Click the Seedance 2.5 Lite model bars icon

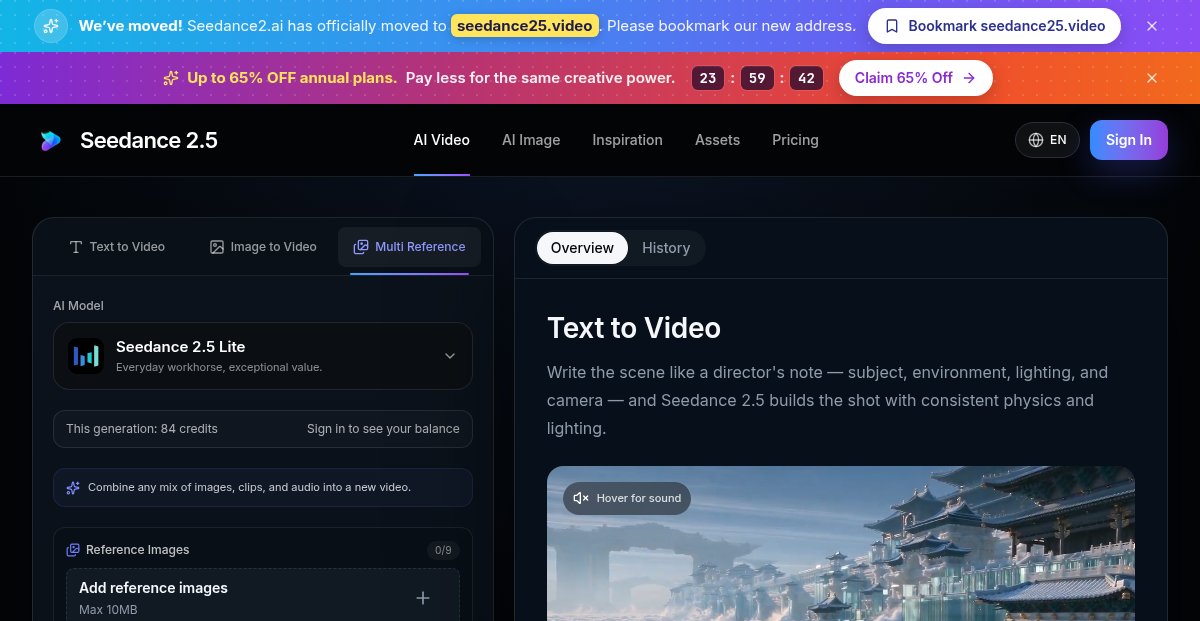(x=86, y=356)
